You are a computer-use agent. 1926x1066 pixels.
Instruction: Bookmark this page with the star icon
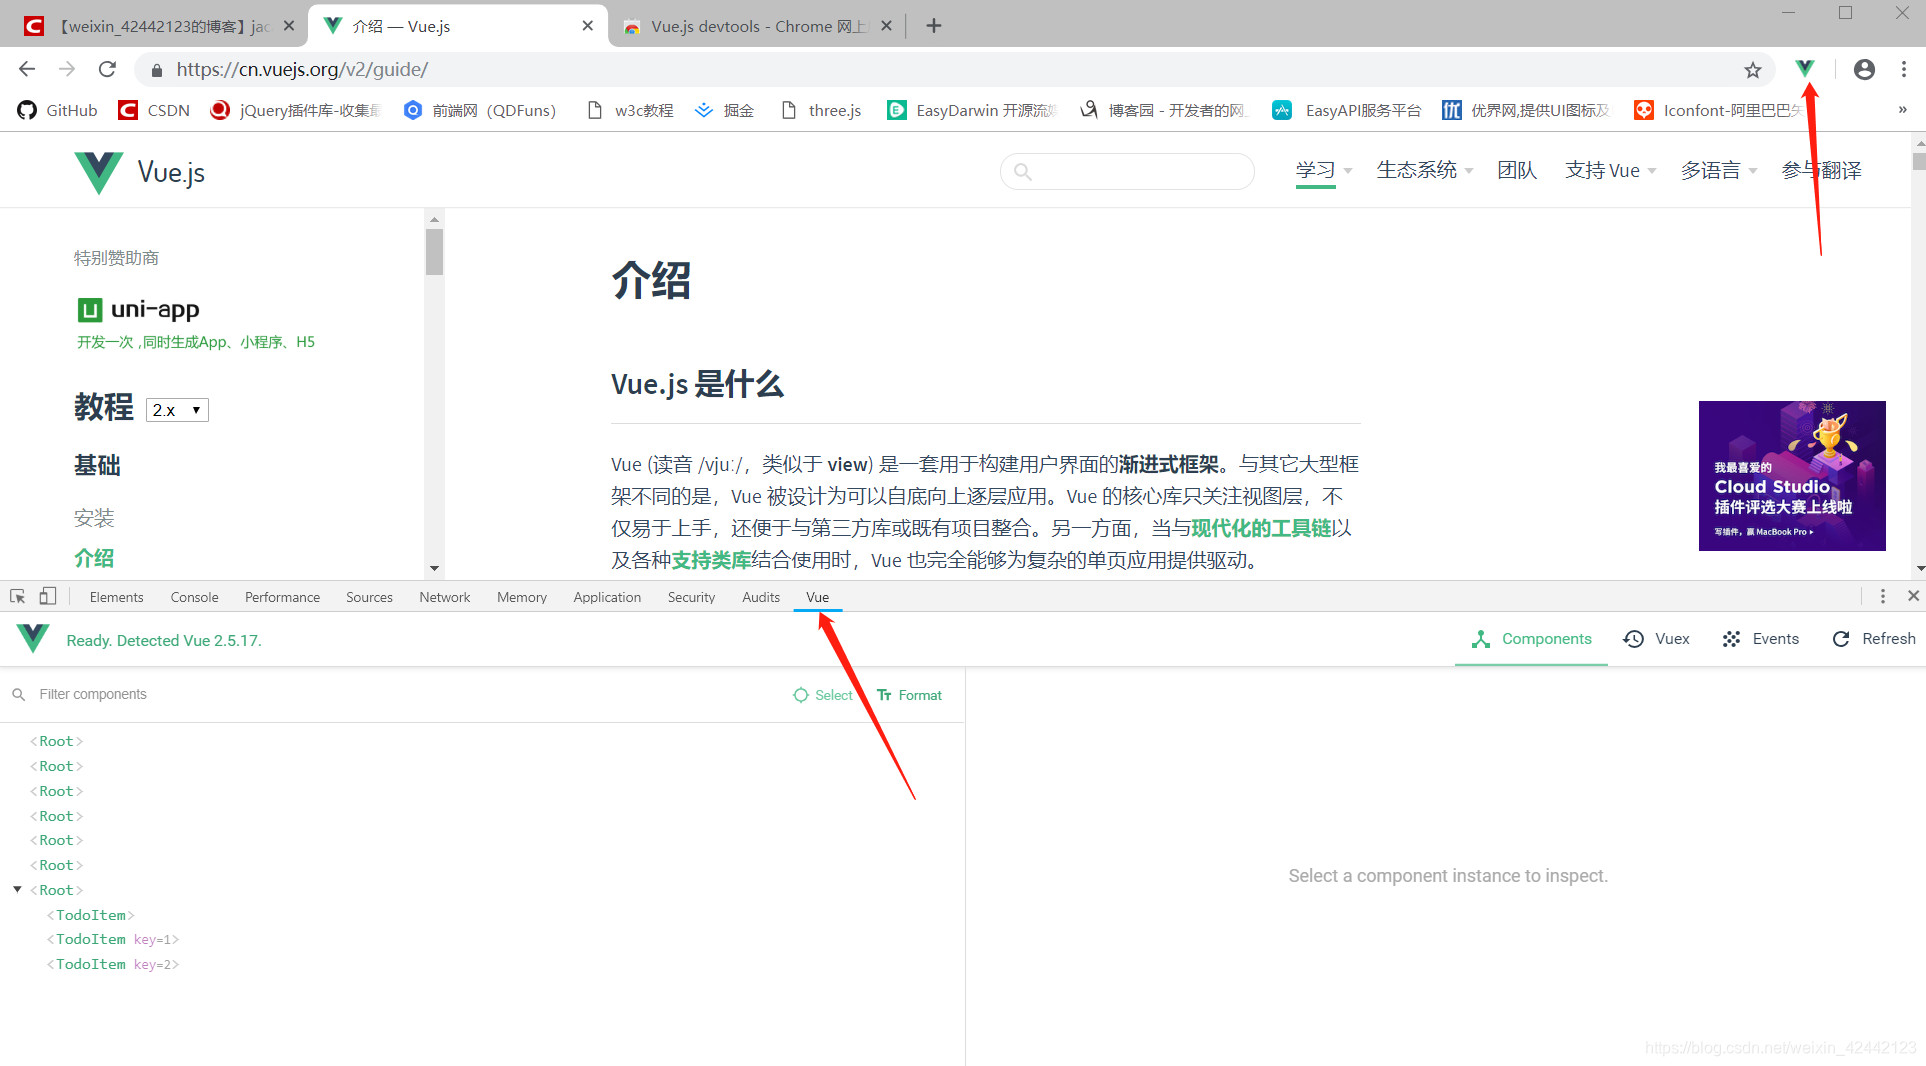(x=1752, y=70)
